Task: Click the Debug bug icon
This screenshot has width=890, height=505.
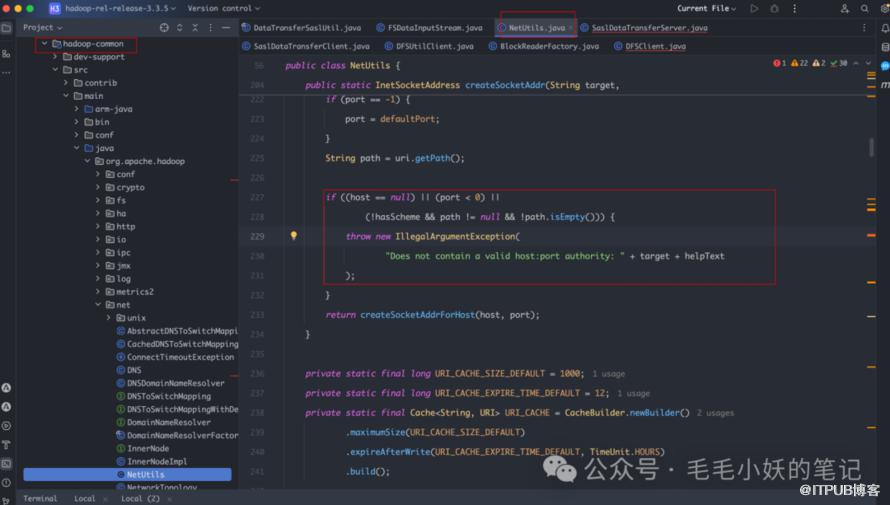Action: click(774, 8)
